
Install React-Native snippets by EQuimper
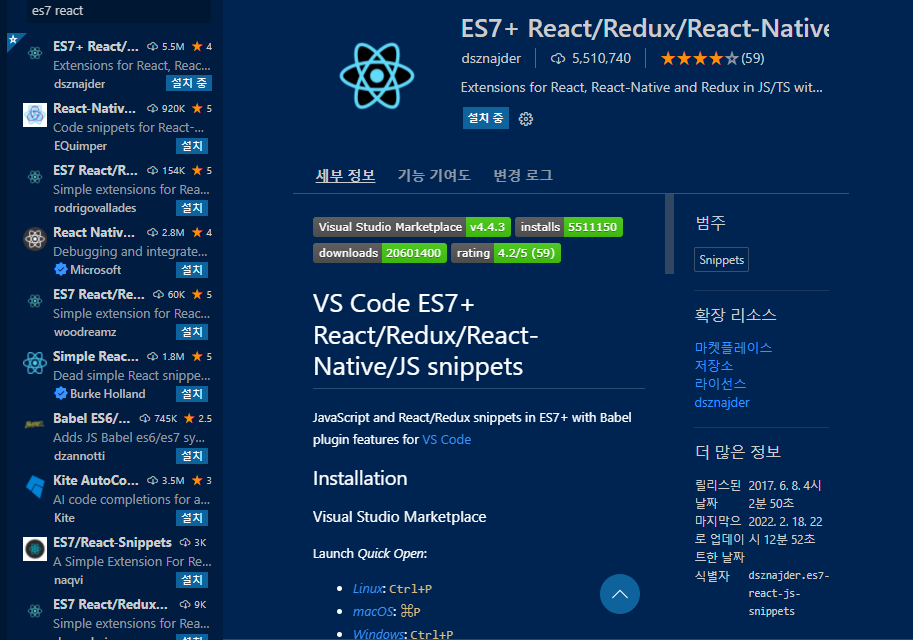coord(192,146)
